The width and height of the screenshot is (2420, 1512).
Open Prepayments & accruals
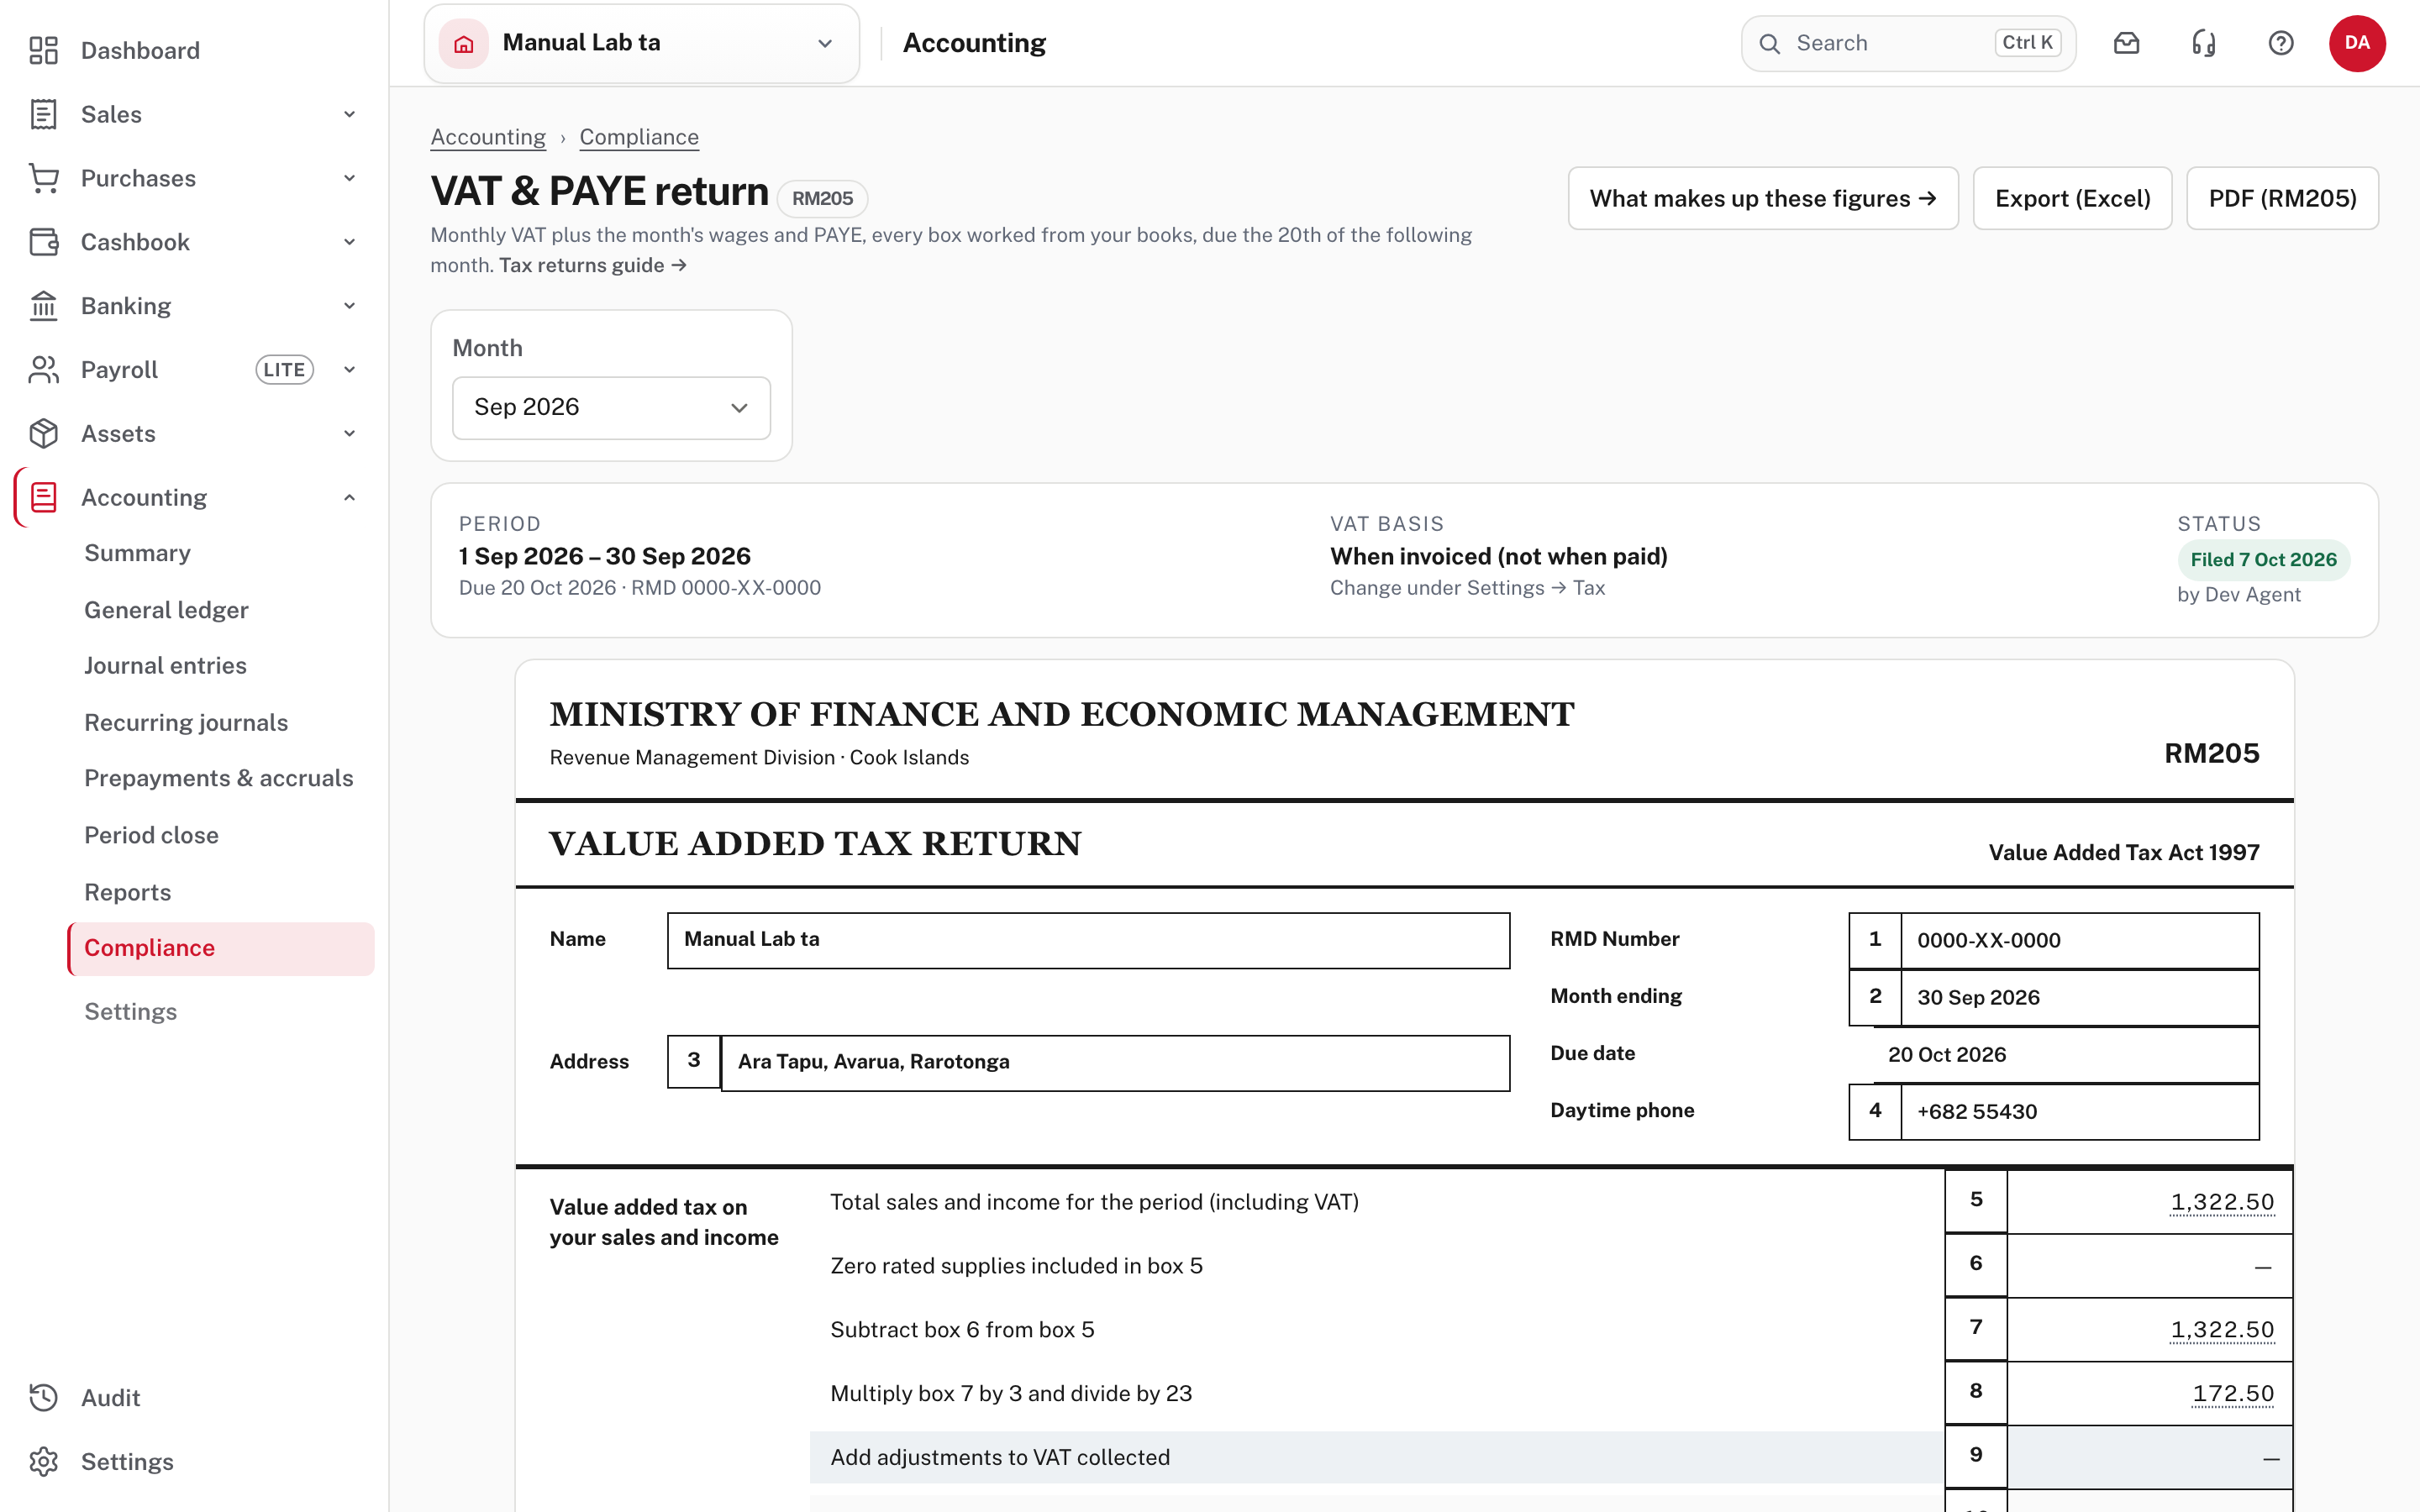[x=219, y=778]
